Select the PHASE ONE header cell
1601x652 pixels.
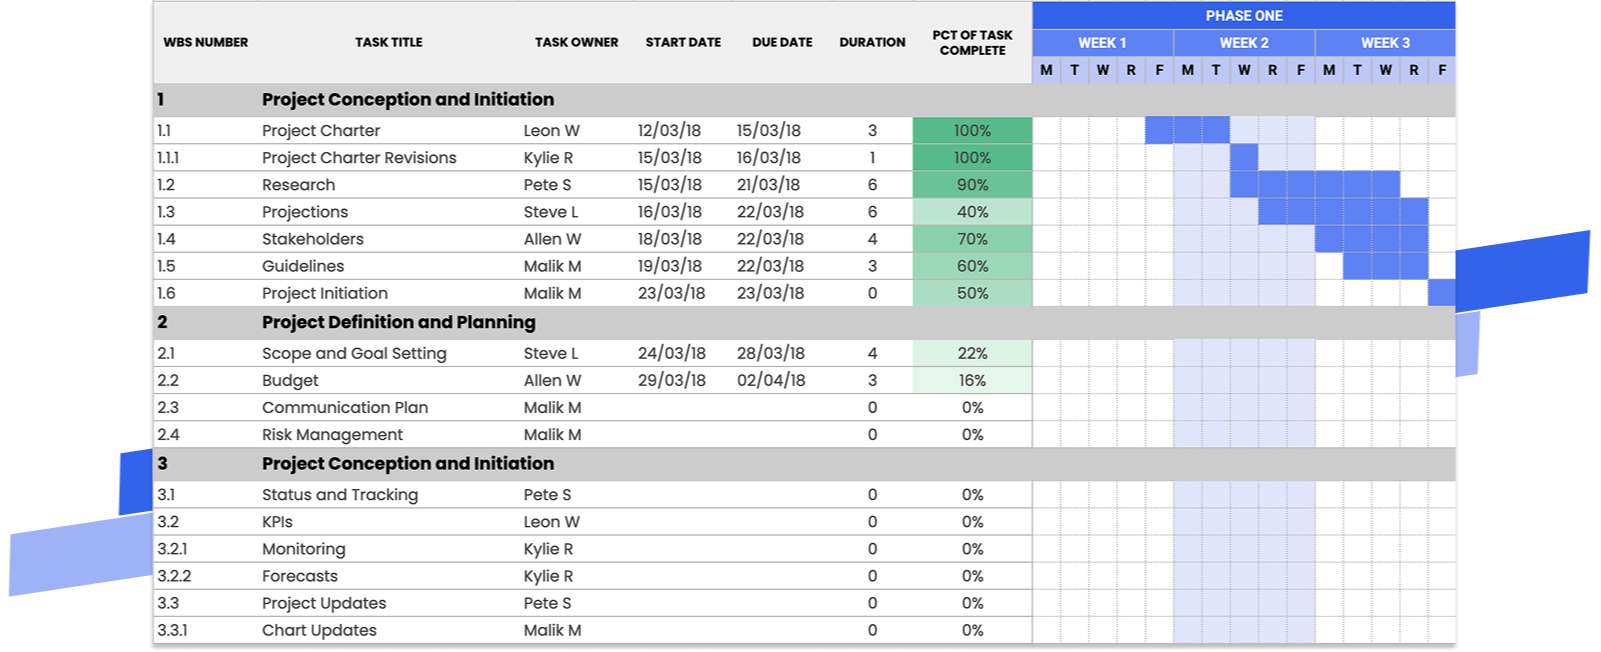pyautogui.click(x=1243, y=15)
